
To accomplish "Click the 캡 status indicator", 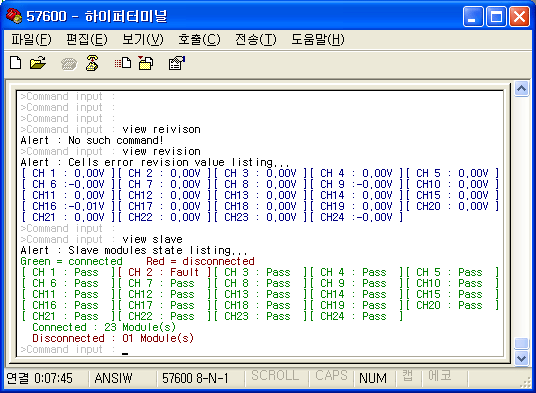I will (407, 376).
